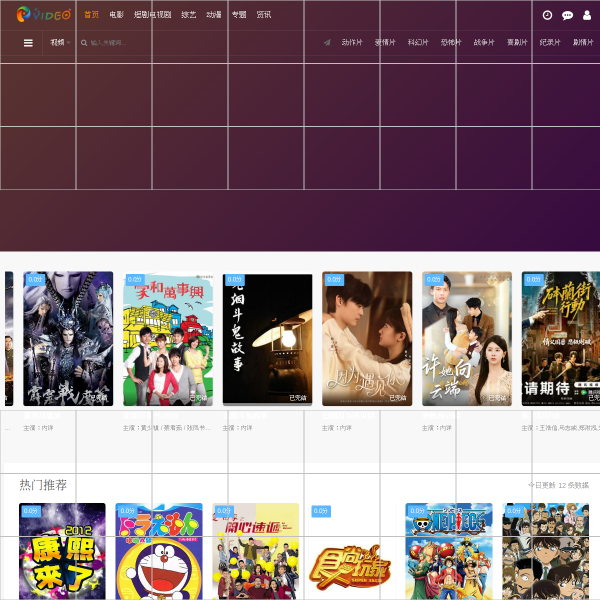
Task: Open the hamburger menu icon
Action: (28, 43)
